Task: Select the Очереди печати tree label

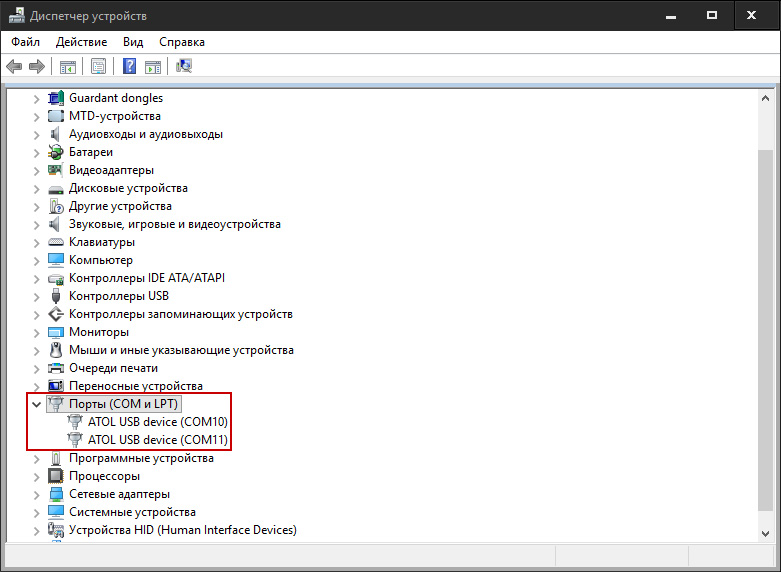Action: 113,368
